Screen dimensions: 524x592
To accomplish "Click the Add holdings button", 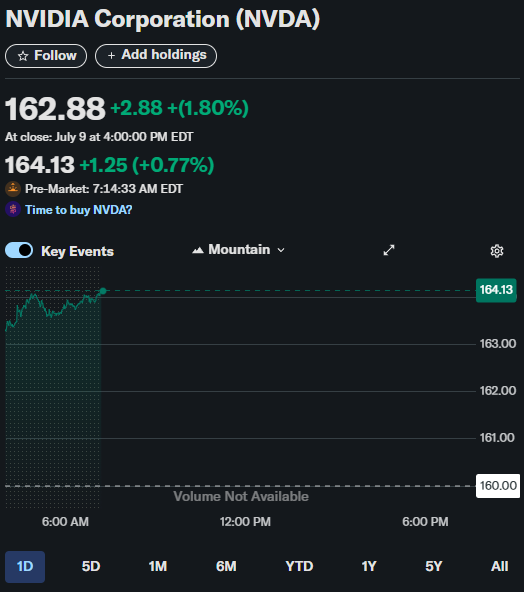I will [x=156, y=56].
